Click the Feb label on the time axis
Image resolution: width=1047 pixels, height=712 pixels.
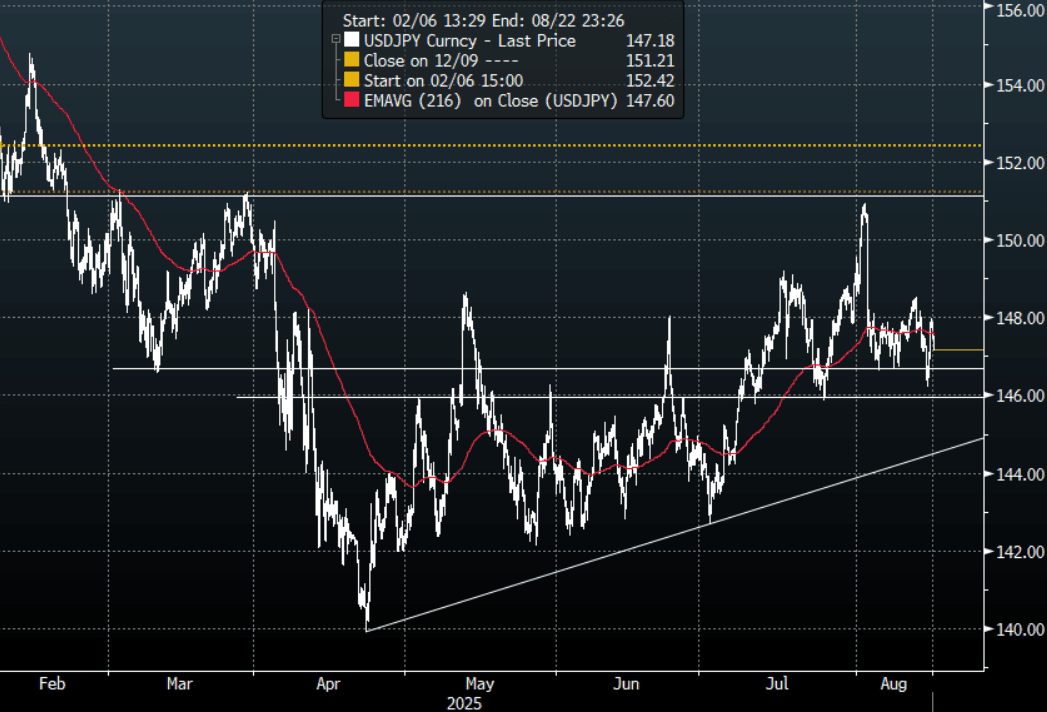[51, 684]
